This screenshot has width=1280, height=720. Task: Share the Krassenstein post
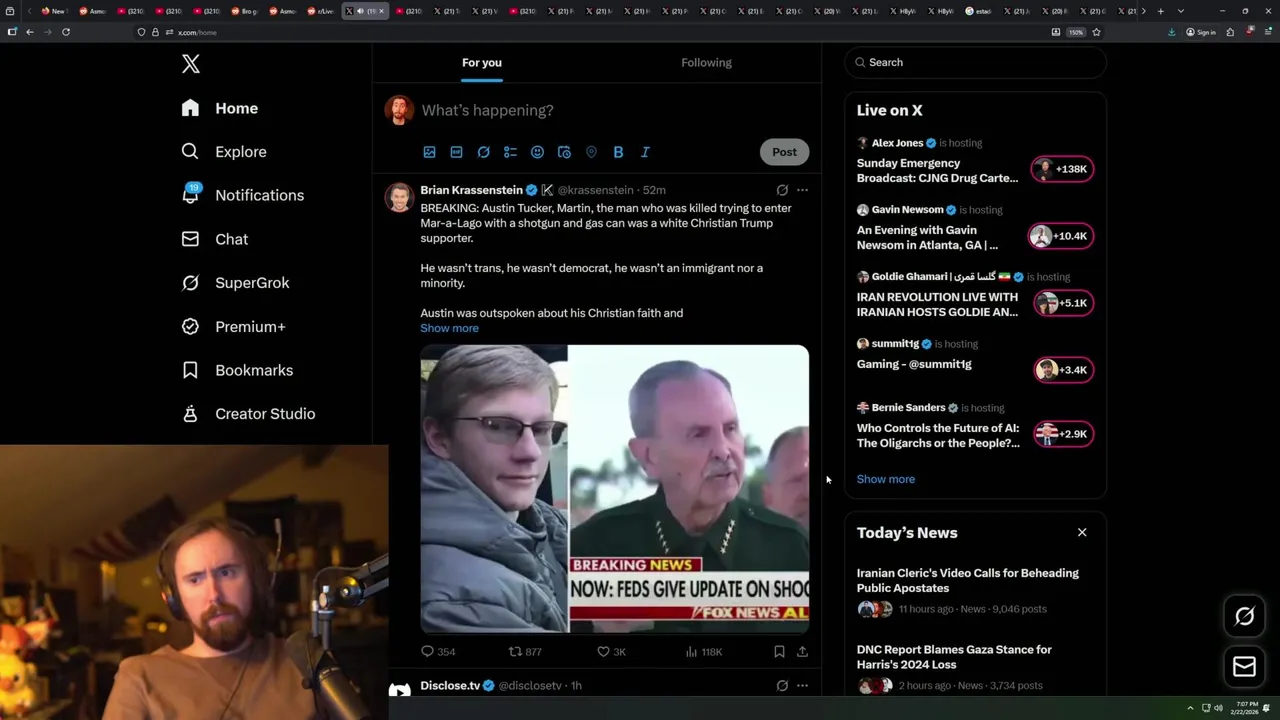click(802, 651)
